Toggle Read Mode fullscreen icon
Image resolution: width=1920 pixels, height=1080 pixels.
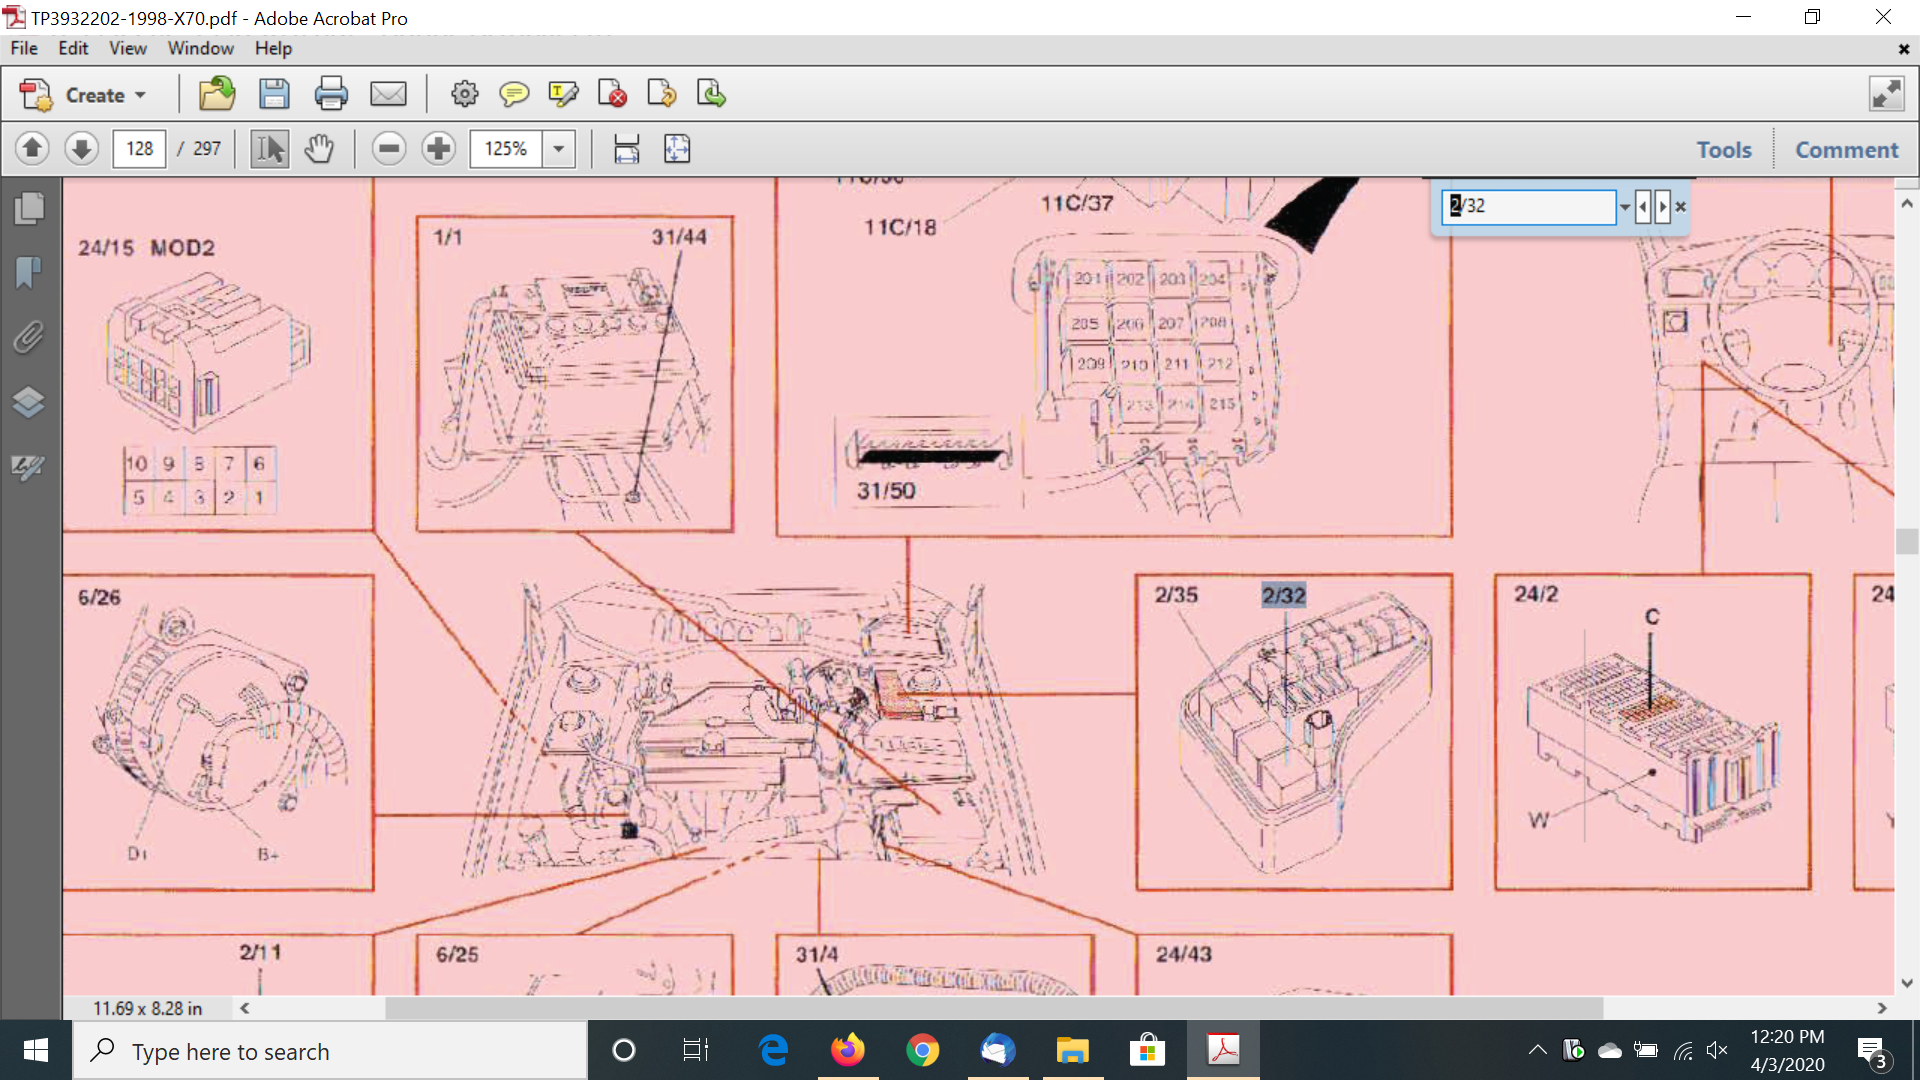pos(1886,94)
